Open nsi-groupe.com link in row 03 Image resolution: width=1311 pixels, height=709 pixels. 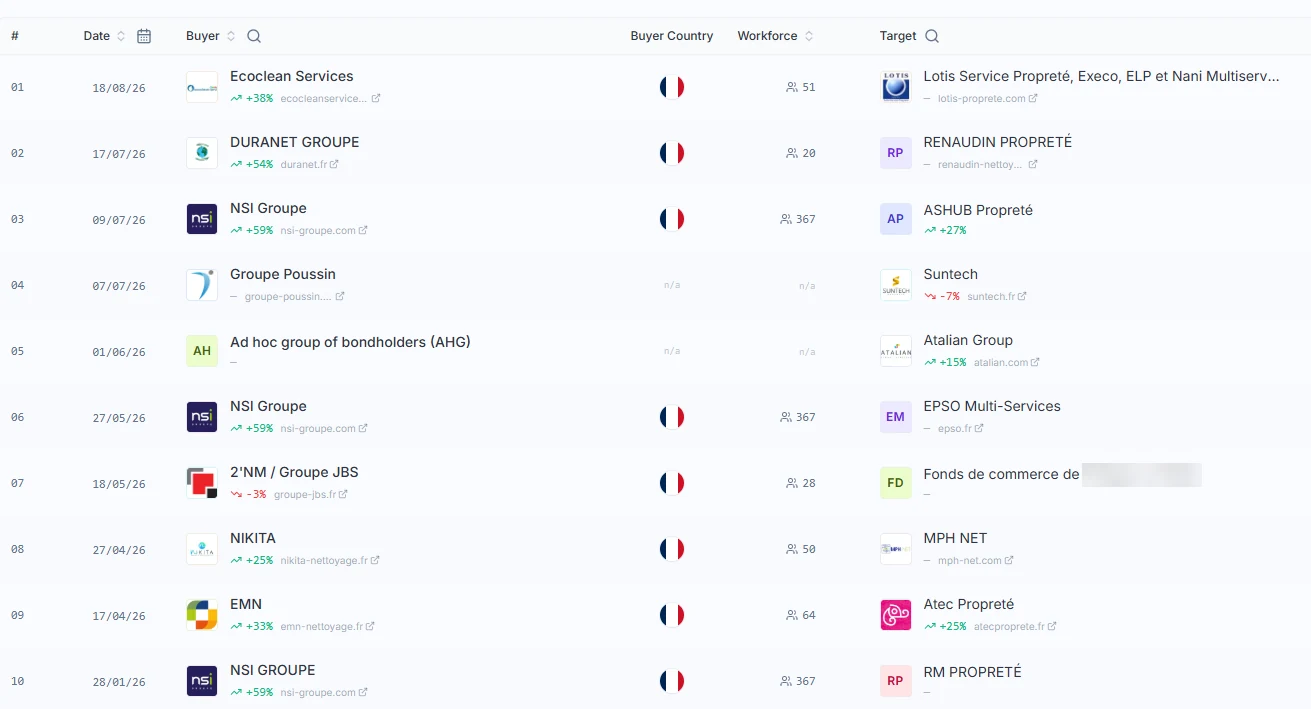(x=324, y=231)
